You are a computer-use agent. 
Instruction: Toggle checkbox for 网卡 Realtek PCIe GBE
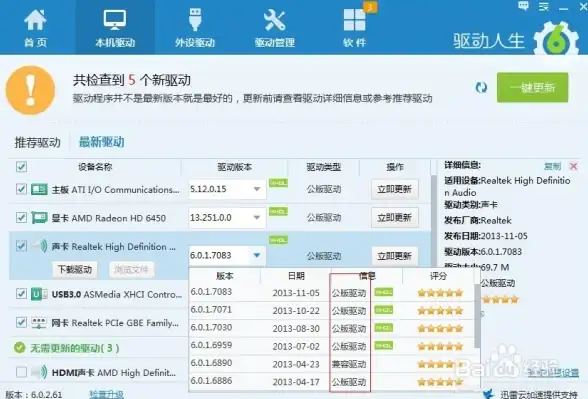tap(21, 322)
